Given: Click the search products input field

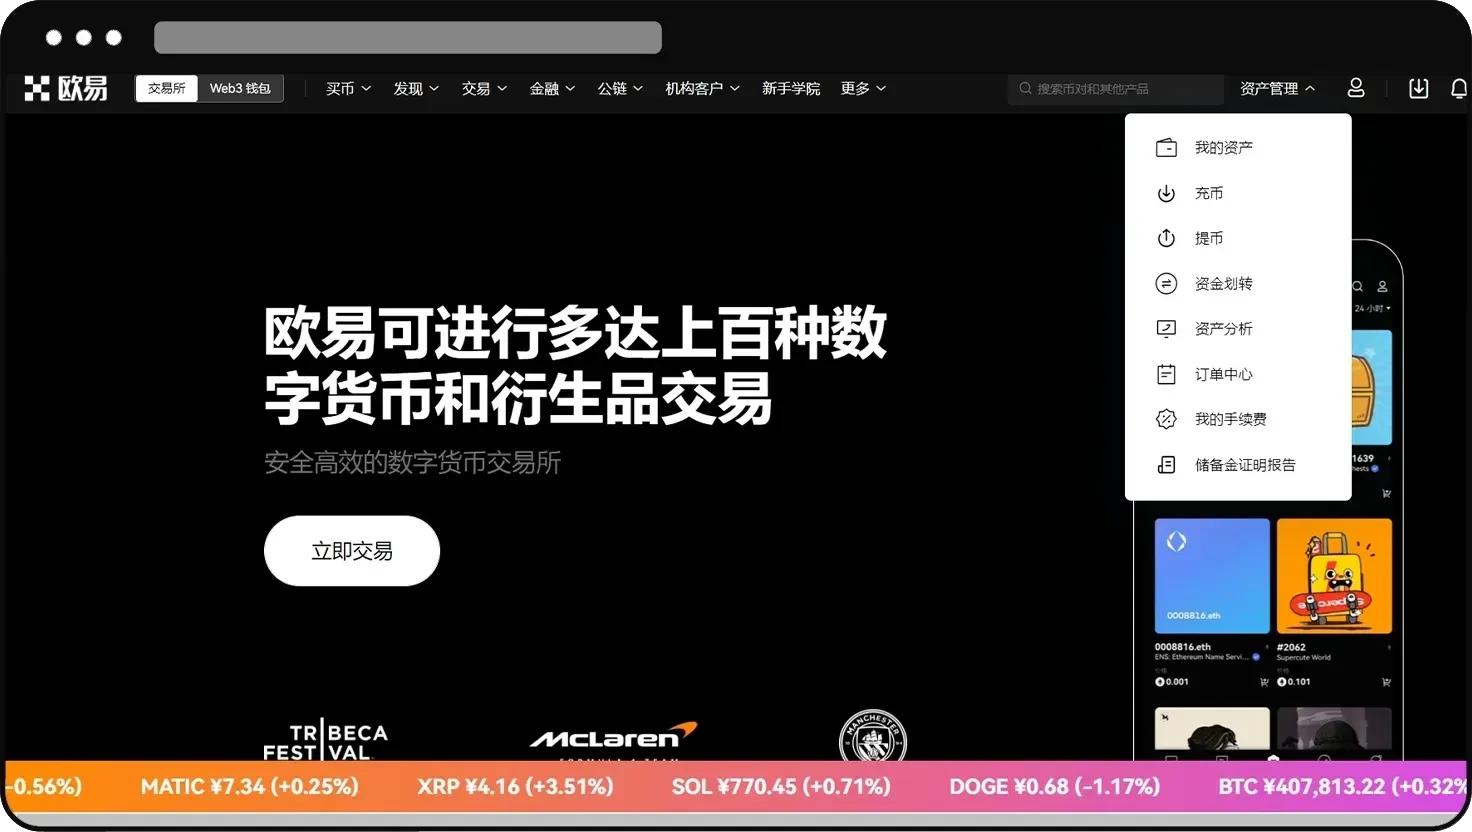Looking at the screenshot, I should tap(1115, 88).
